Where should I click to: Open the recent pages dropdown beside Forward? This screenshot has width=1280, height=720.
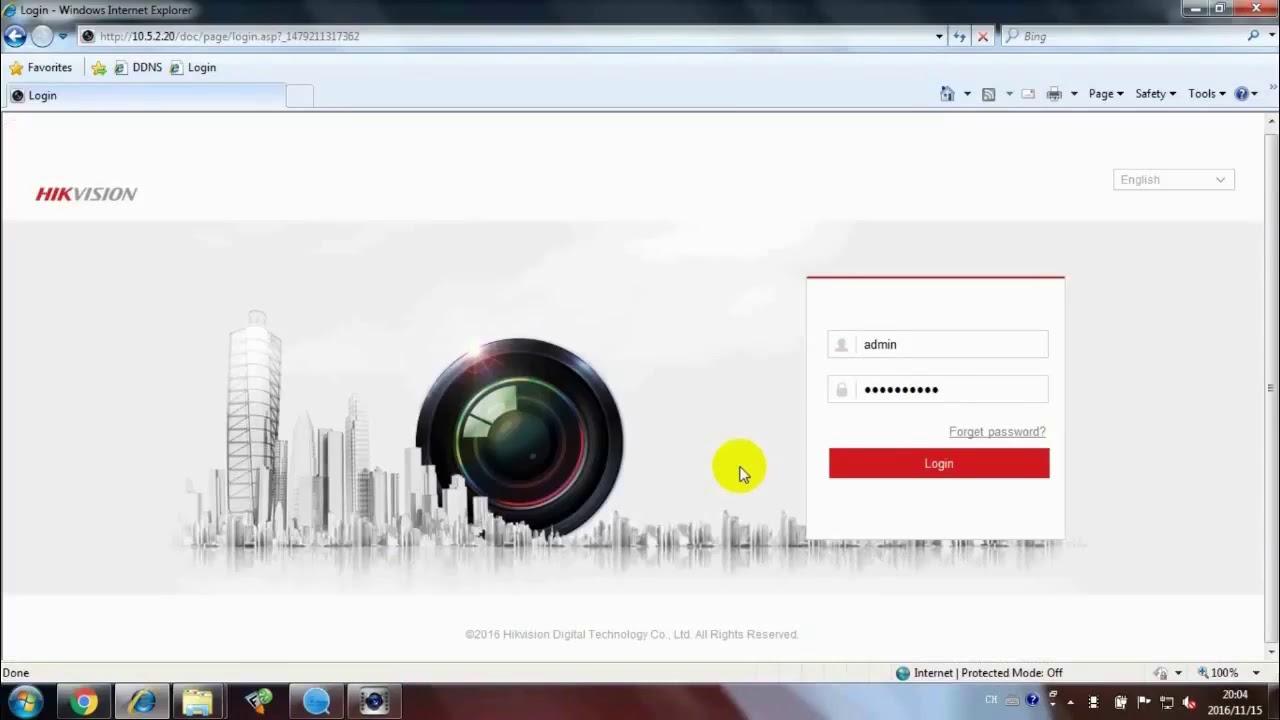pos(62,36)
